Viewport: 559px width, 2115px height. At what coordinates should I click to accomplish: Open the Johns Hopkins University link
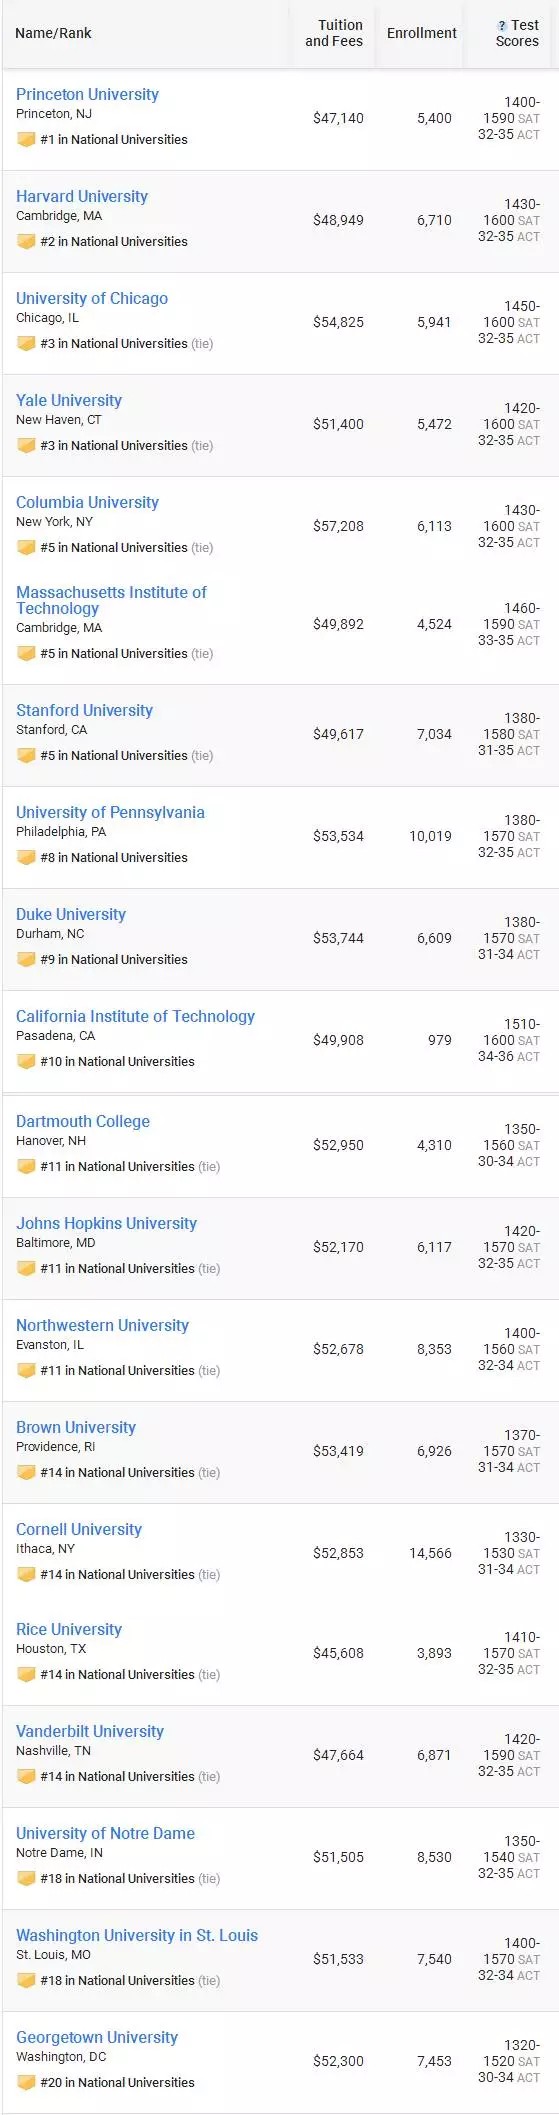pos(106,1223)
